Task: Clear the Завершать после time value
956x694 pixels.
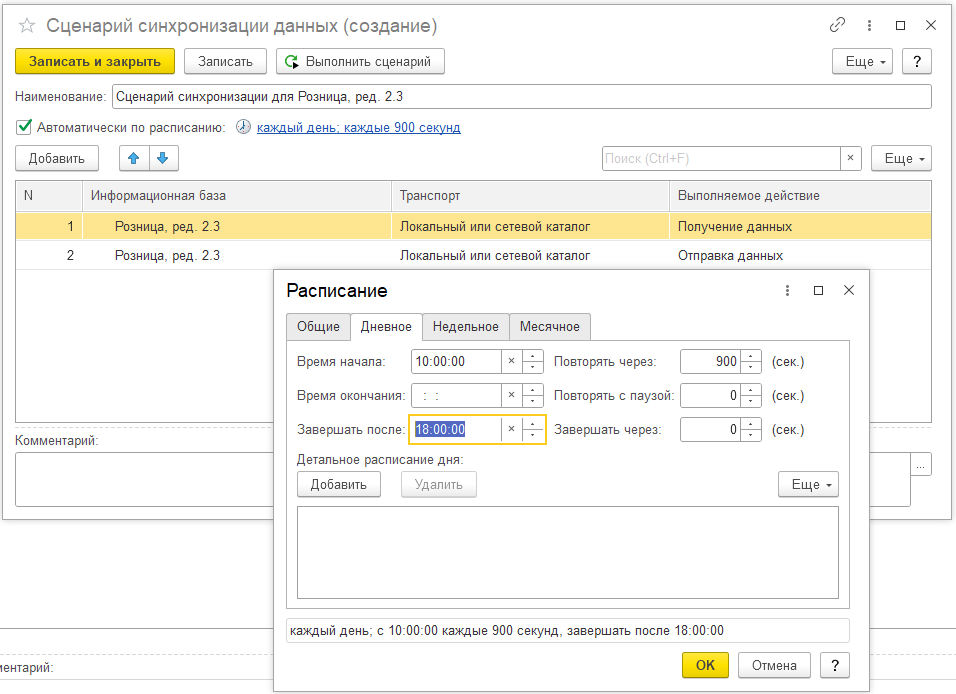Action: pos(511,429)
